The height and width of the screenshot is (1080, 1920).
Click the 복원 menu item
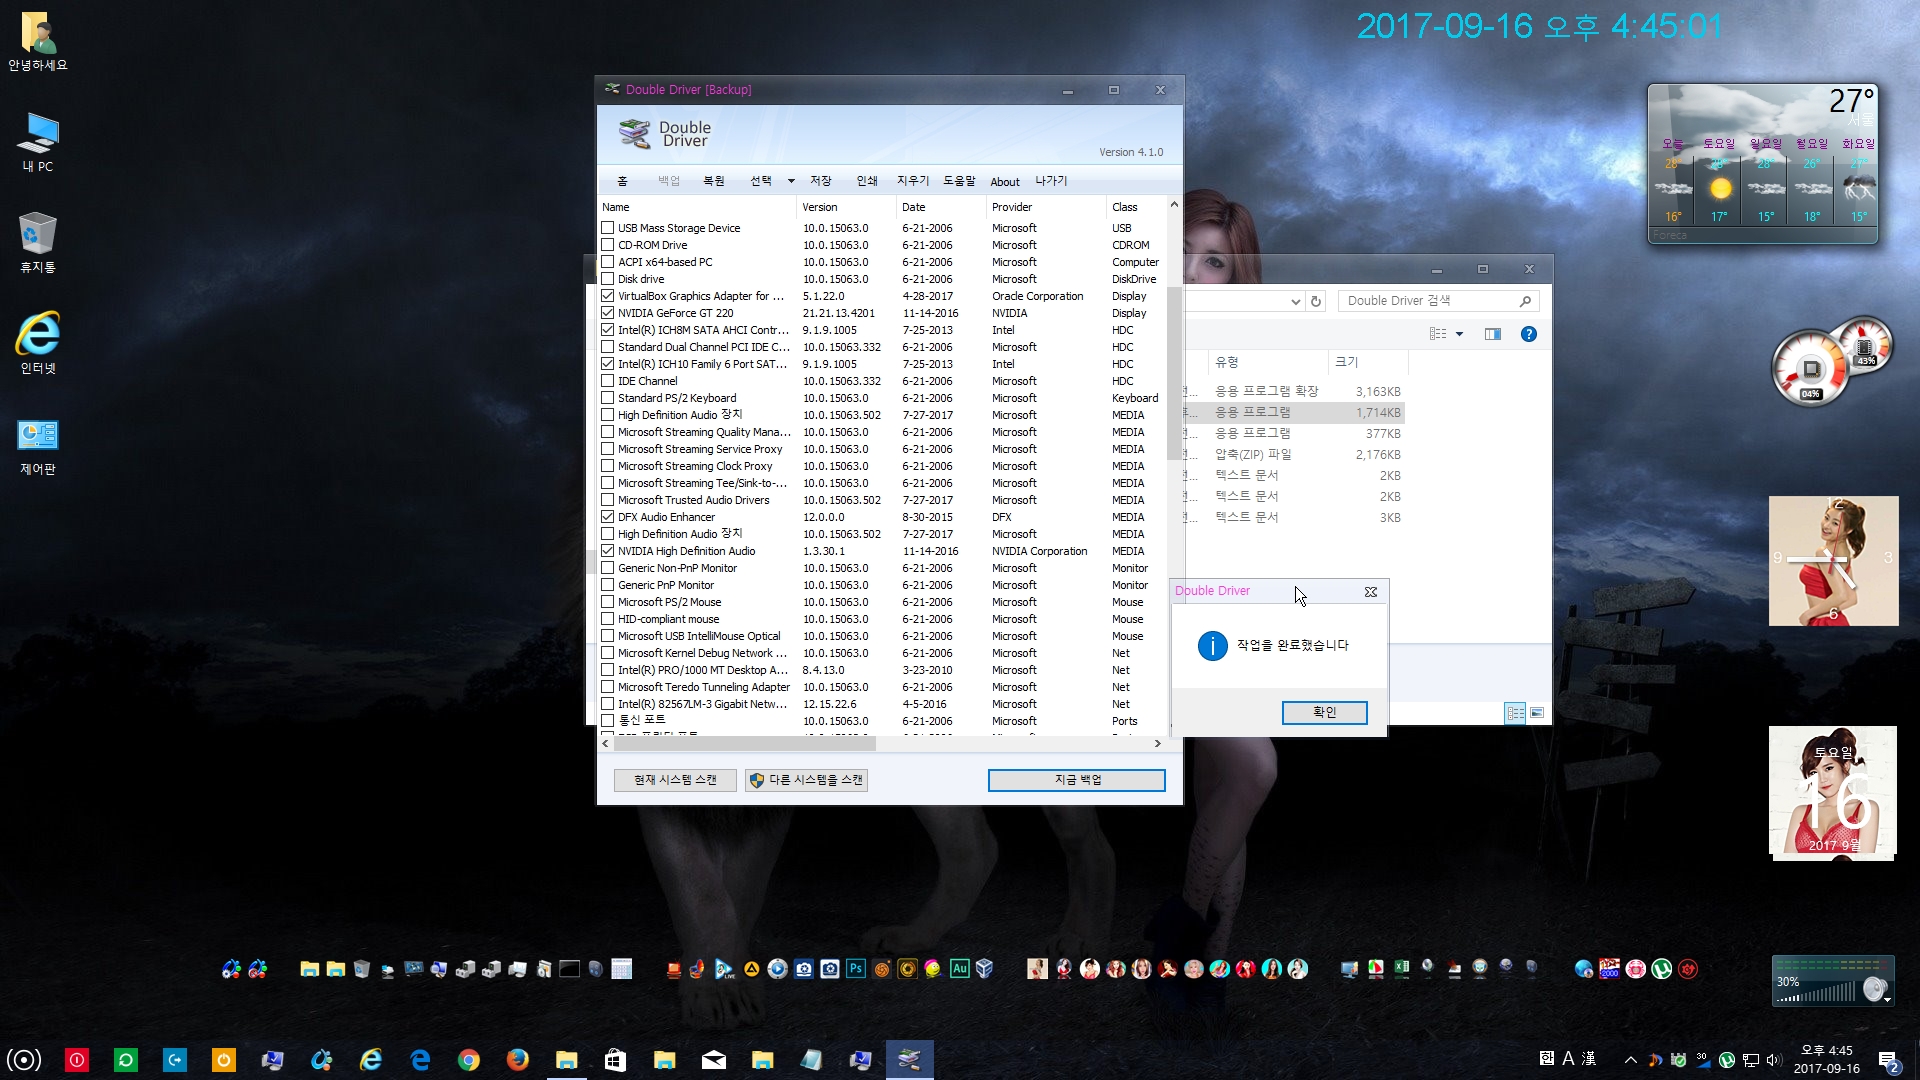point(714,181)
